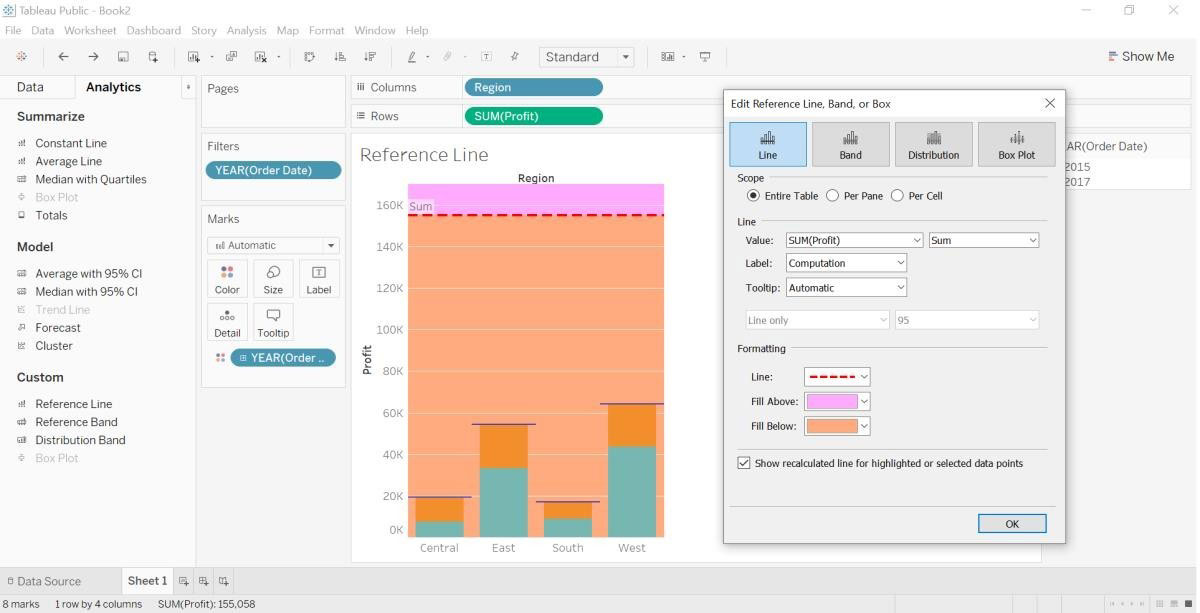
Task: Click the Show Me button
Action: (x=1141, y=56)
